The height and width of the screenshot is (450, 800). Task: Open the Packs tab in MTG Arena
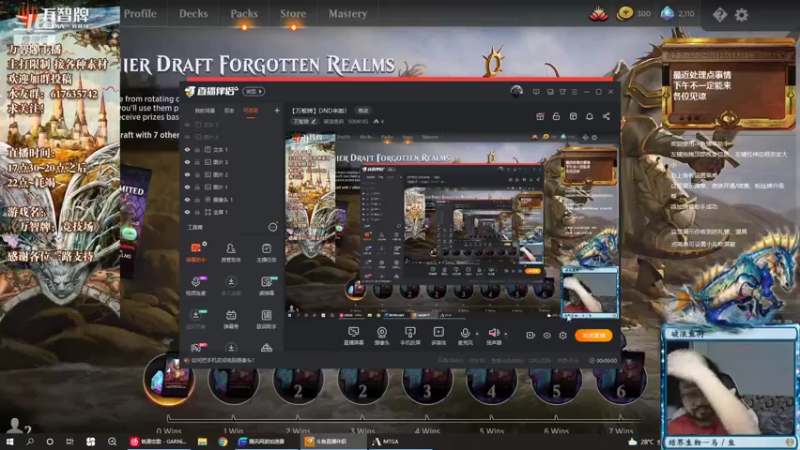click(244, 14)
